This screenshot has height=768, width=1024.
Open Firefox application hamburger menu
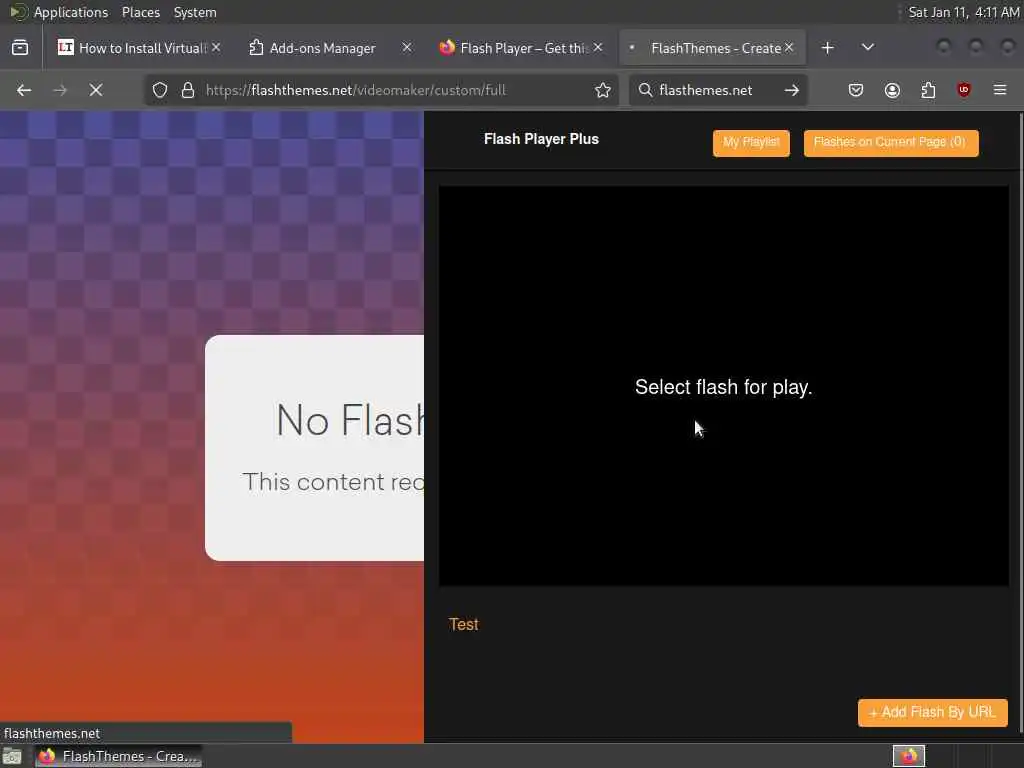pos(1000,90)
